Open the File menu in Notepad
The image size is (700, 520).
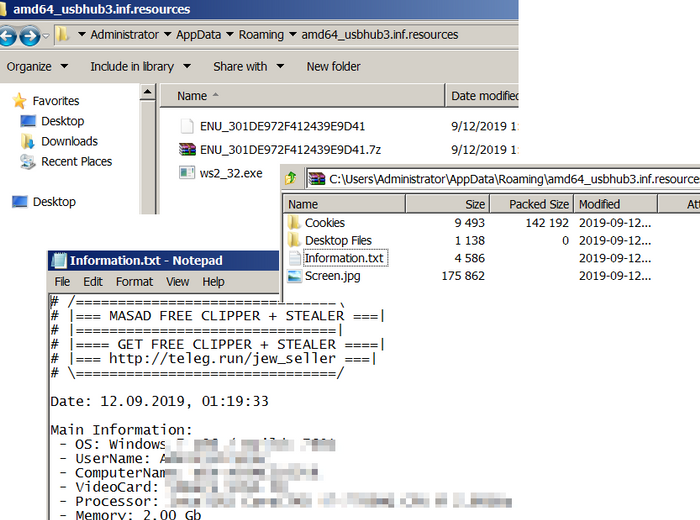[62, 282]
